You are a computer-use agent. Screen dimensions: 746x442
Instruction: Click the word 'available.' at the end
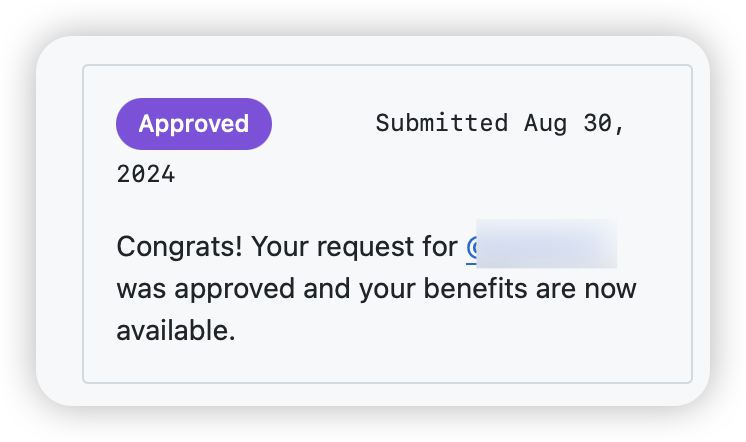click(176, 330)
